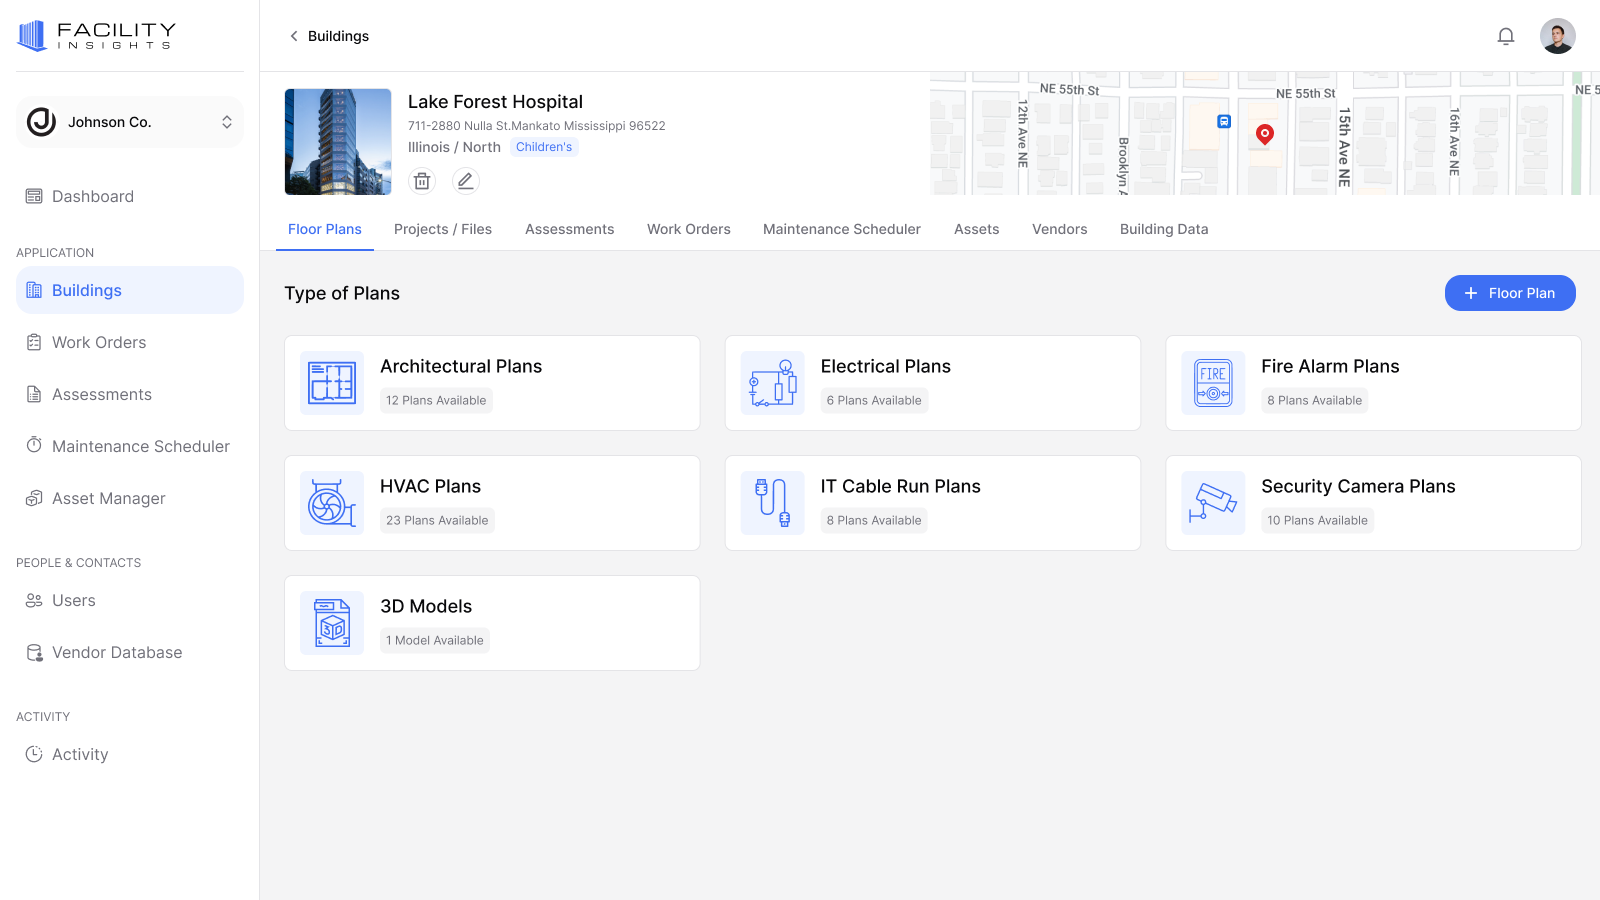Open the notifications bell icon
Image resolution: width=1600 pixels, height=900 pixels.
click(1506, 35)
